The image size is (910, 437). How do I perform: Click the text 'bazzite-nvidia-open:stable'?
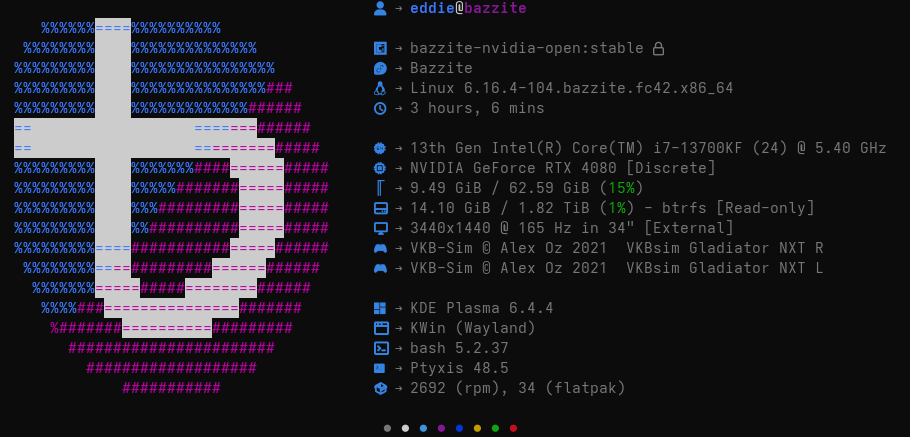(x=526, y=48)
